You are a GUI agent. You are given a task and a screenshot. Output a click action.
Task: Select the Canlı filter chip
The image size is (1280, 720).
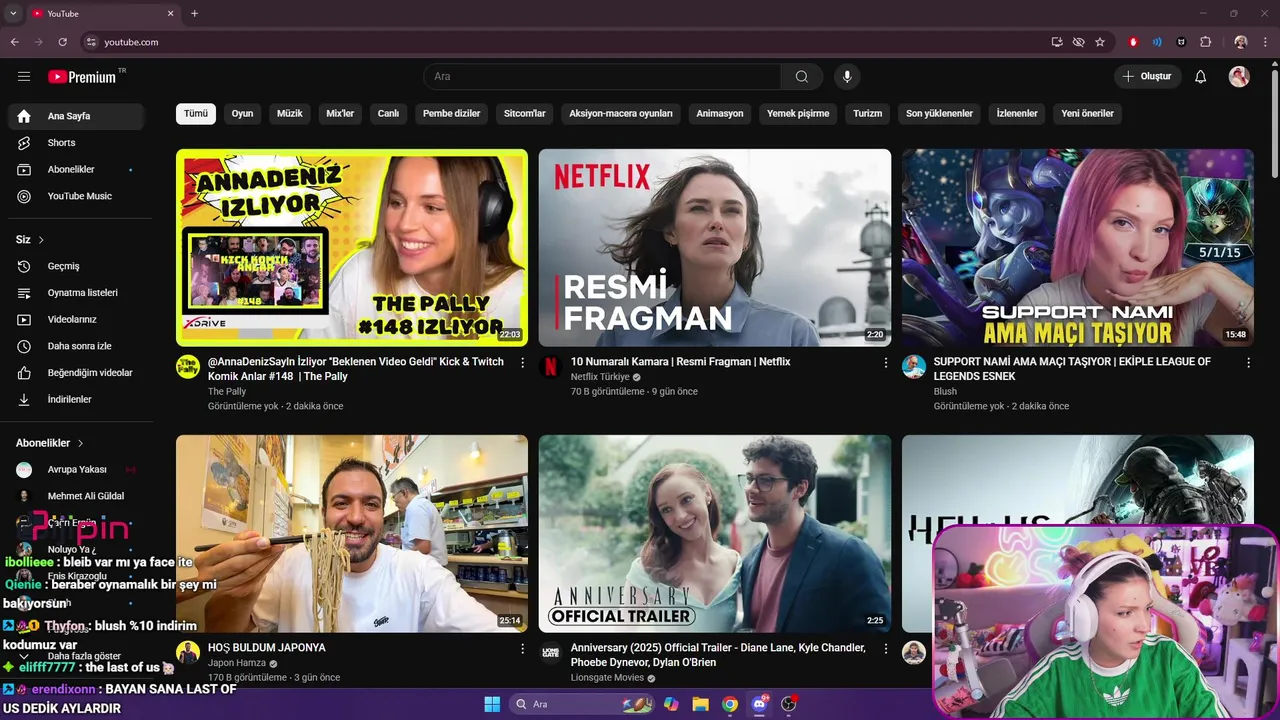[388, 114]
